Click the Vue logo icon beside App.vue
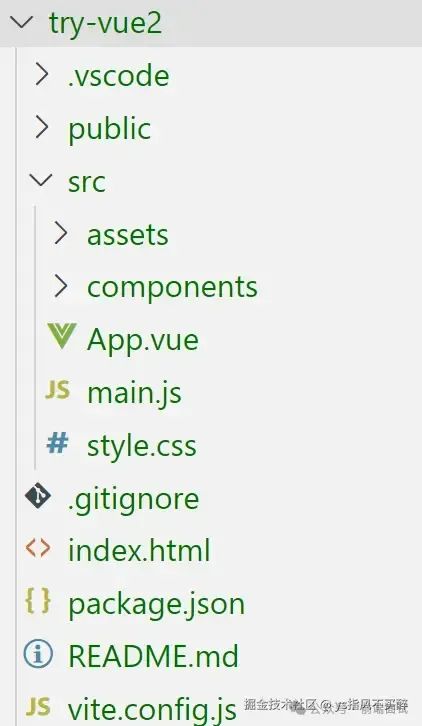The height and width of the screenshot is (726, 422). tap(62, 336)
